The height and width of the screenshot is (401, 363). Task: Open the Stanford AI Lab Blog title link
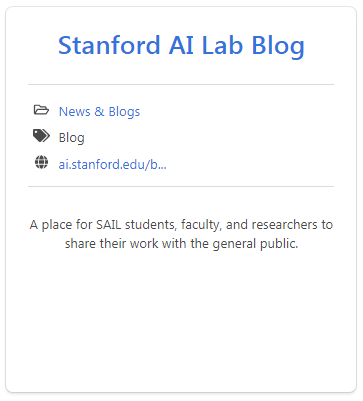coord(181,46)
